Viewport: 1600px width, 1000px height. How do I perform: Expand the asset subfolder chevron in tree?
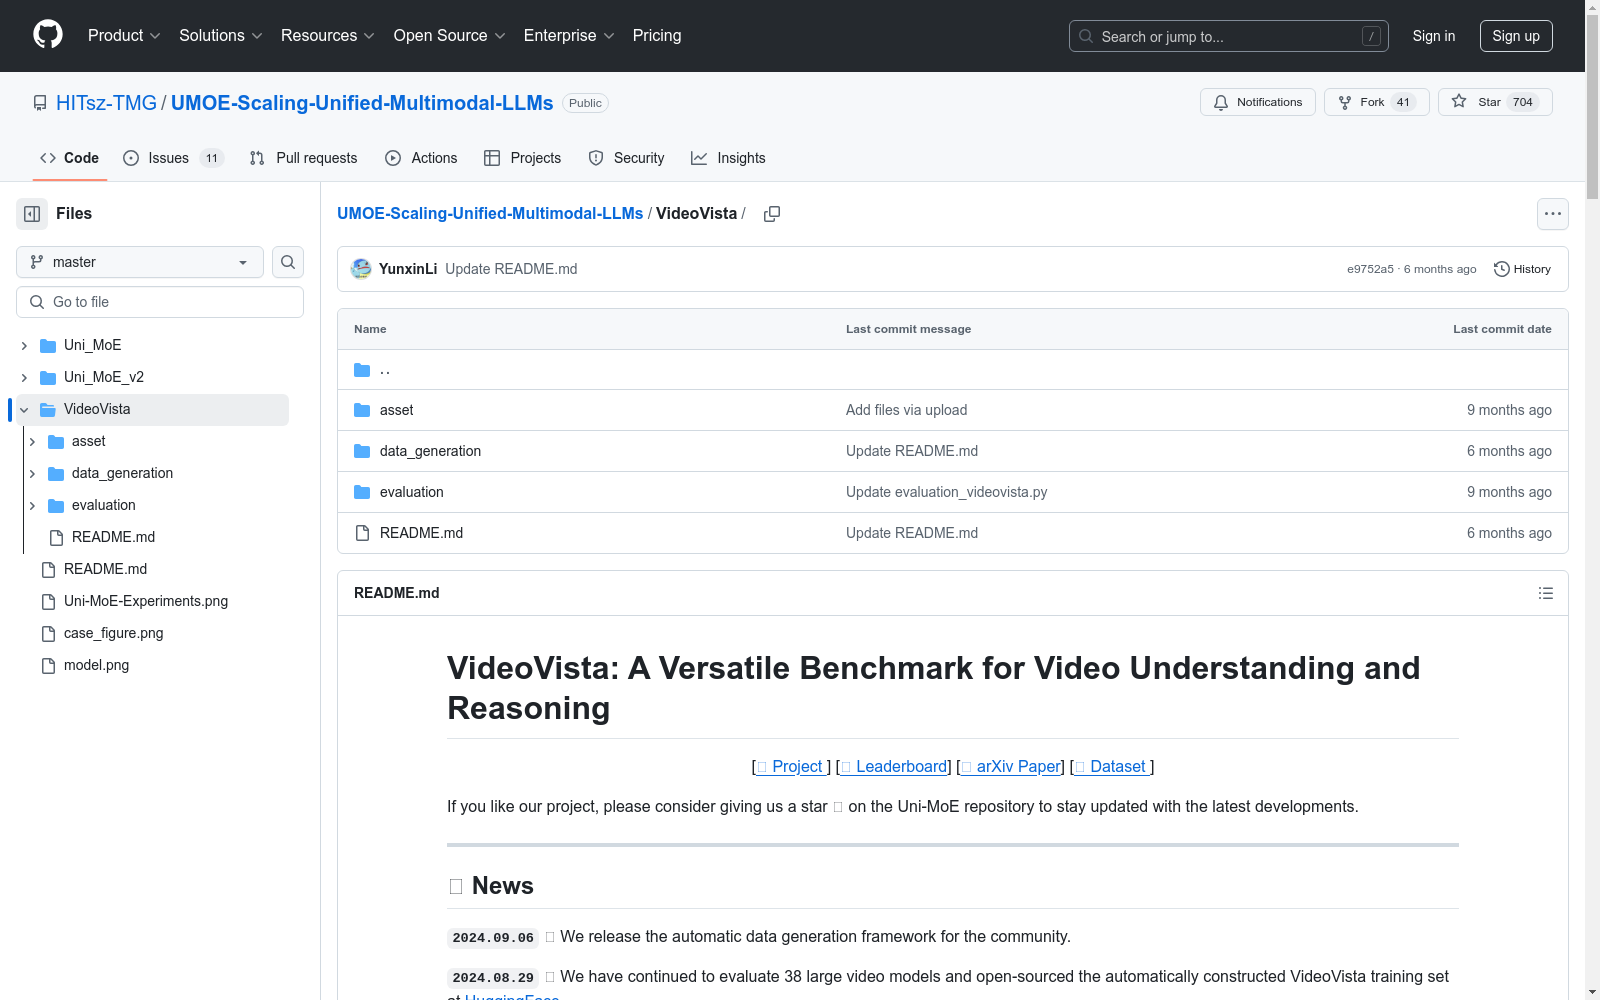pyautogui.click(x=32, y=441)
